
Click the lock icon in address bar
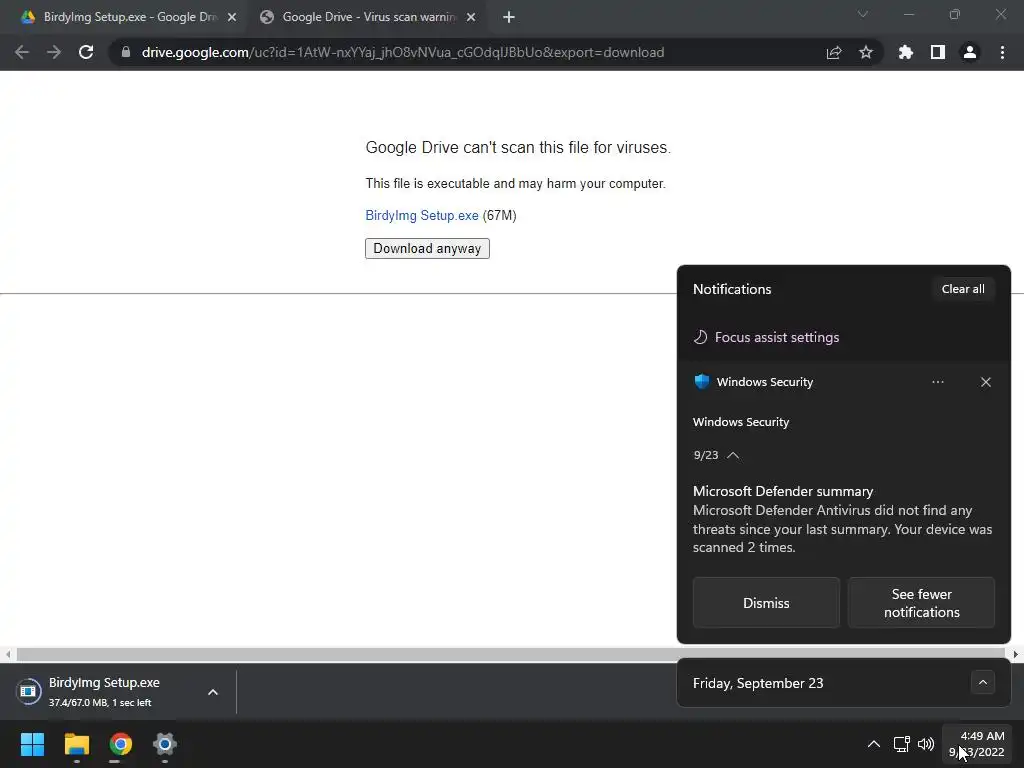(126, 52)
